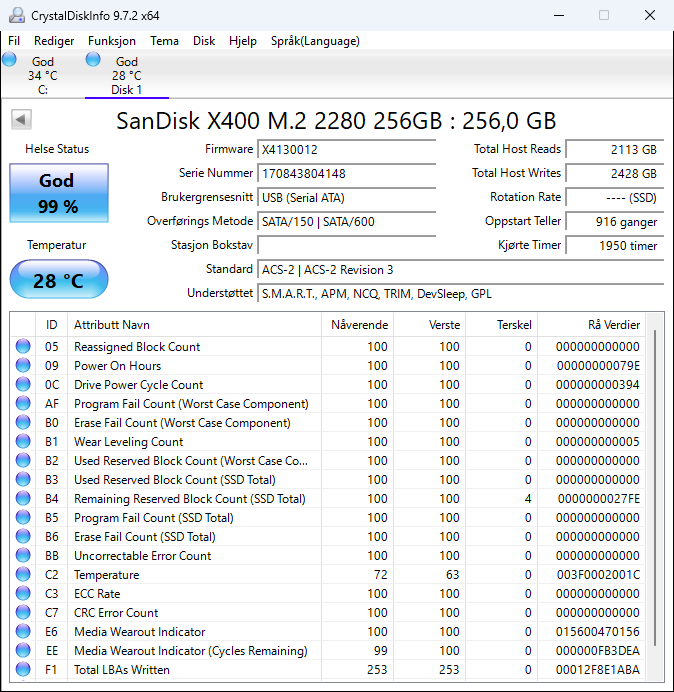This screenshot has width=674, height=692.
Task: Click the status orb for Remaining Reserved Block Count
Action: click(x=23, y=498)
